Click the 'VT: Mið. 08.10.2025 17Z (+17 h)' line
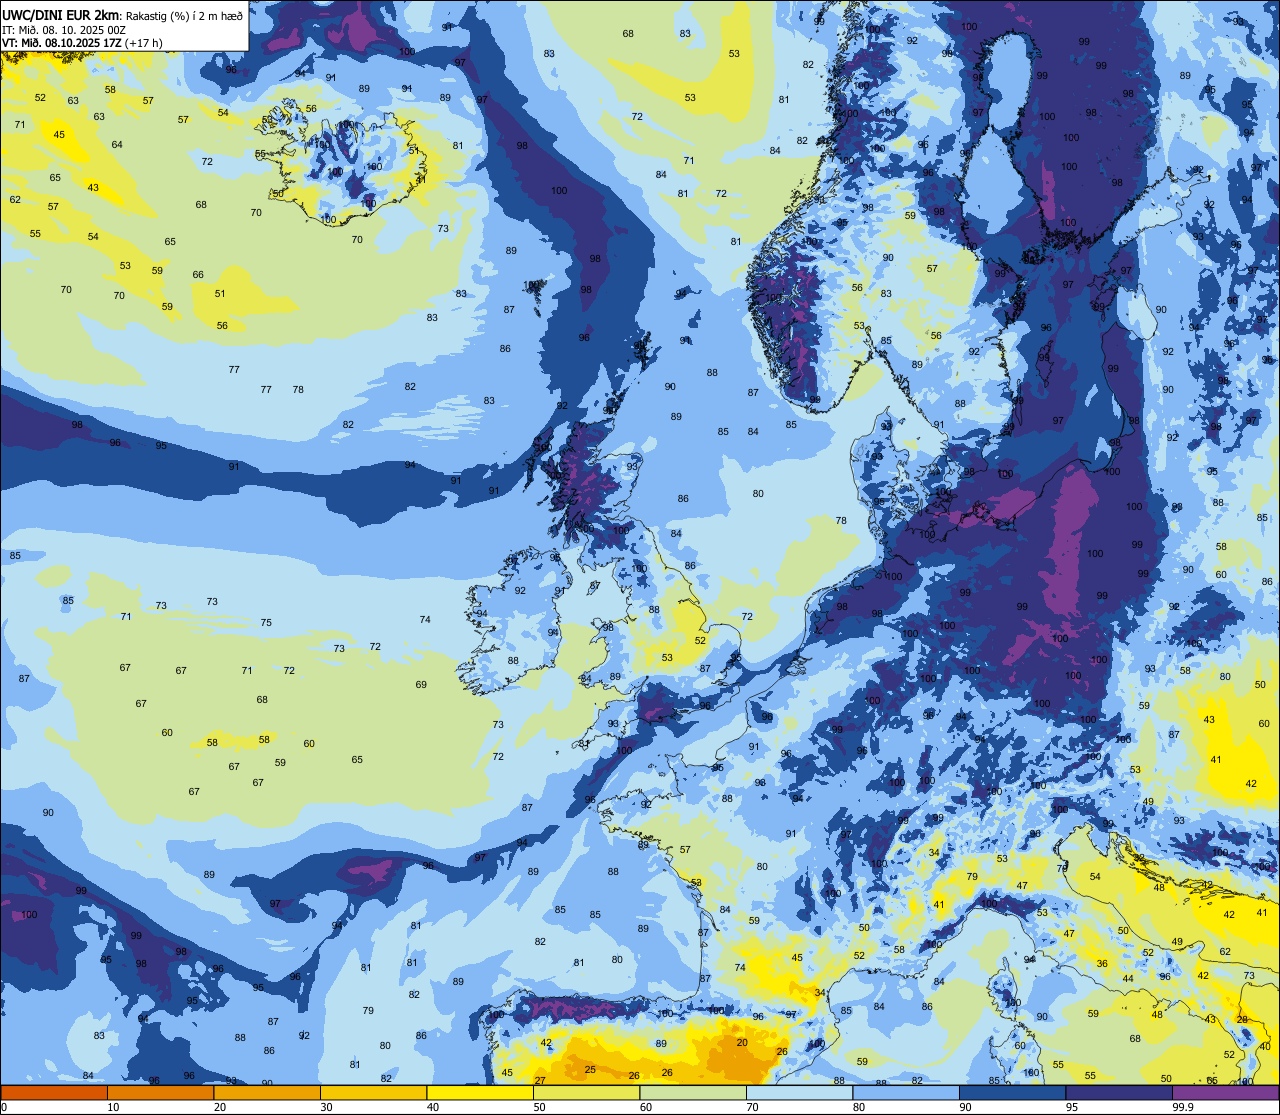 82,43
